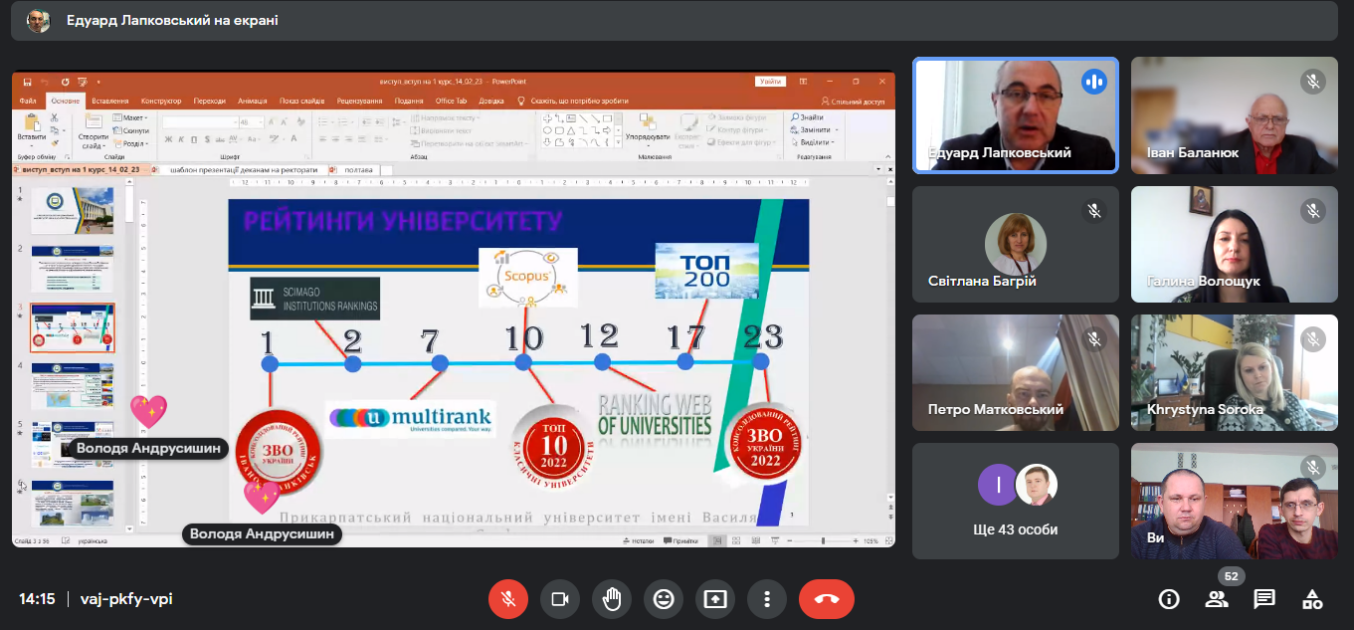Open the three-dot more options menu

coord(767,599)
